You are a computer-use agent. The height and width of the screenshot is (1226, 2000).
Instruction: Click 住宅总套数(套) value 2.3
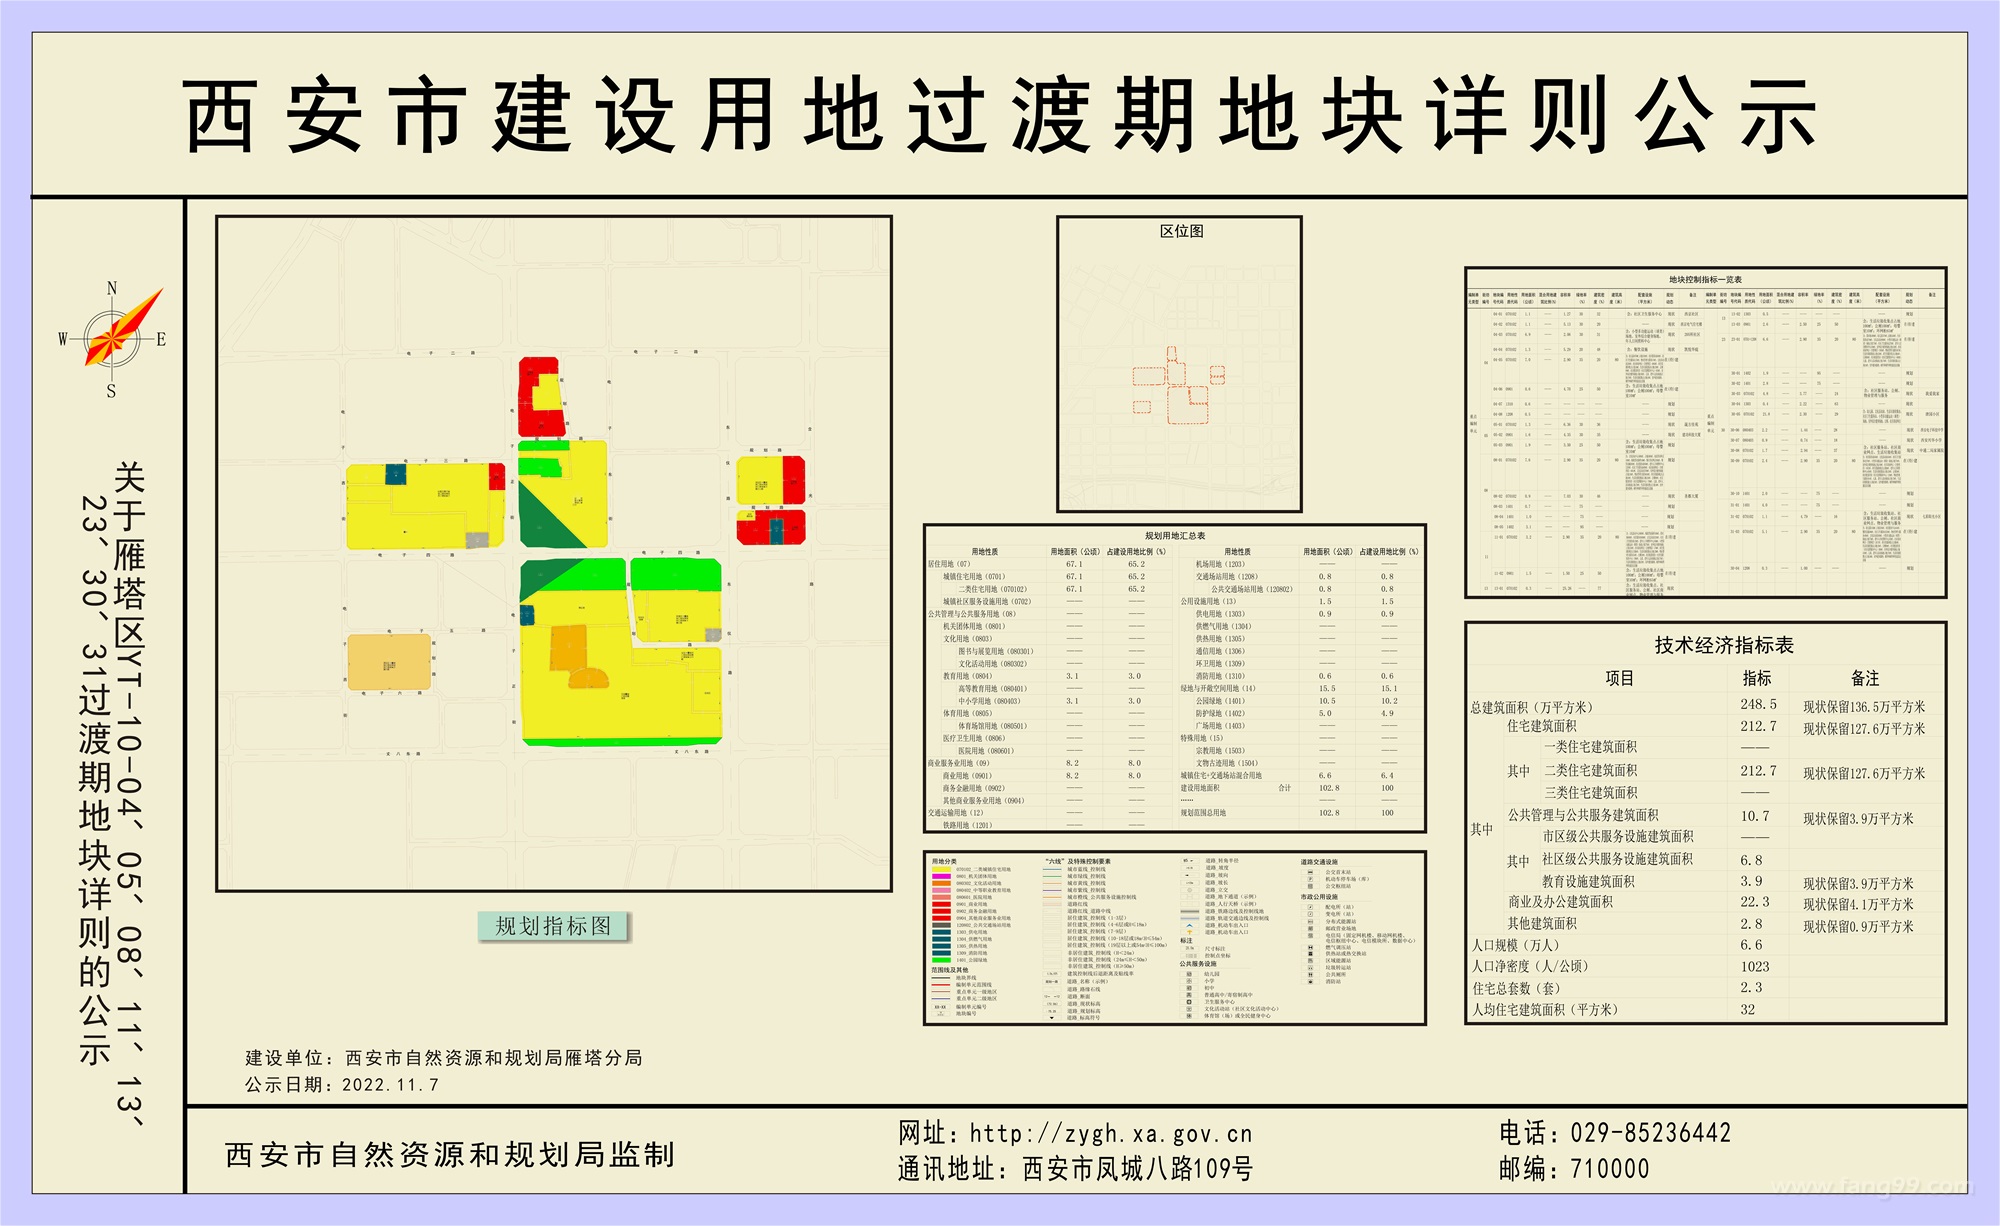1751,987
